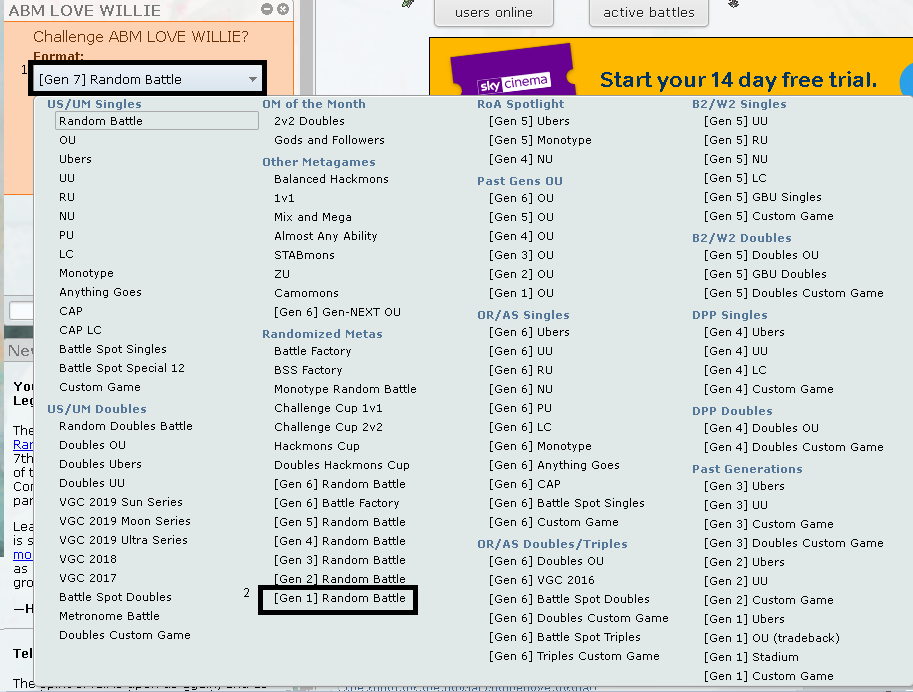
Task: Select the [Gen 5] Random Battle format
Action: [339, 522]
